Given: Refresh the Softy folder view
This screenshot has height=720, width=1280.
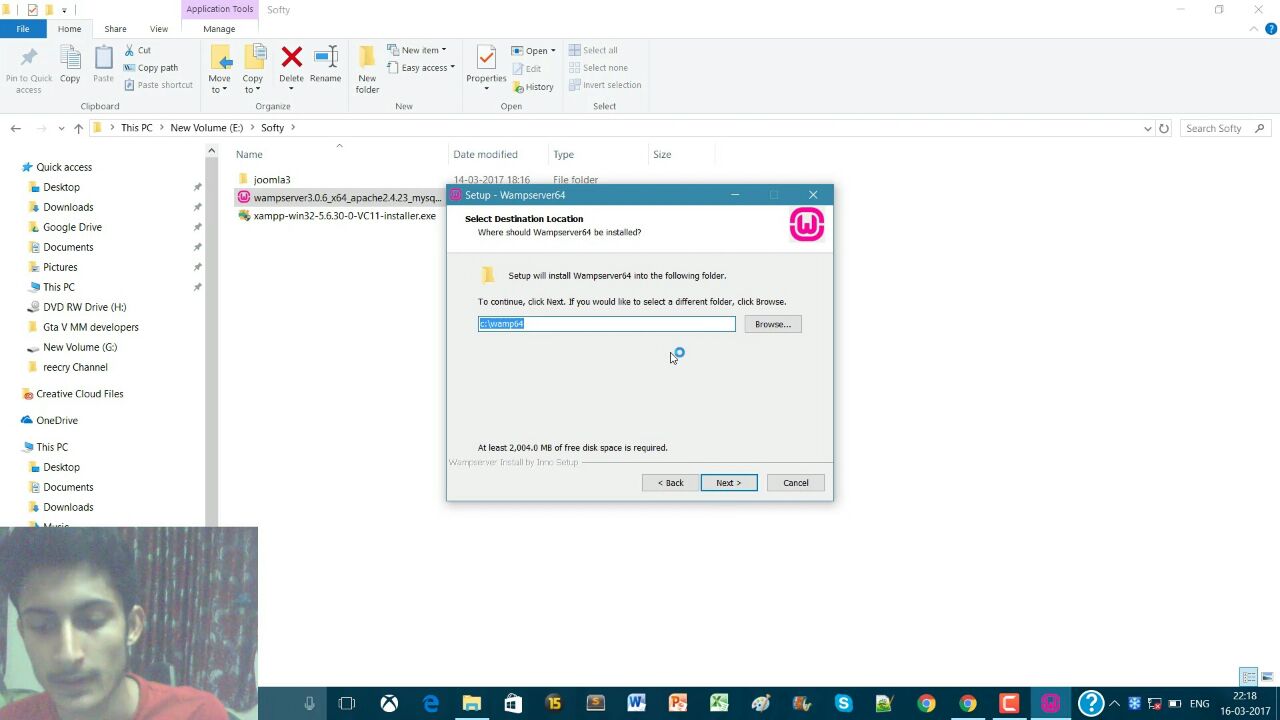Looking at the screenshot, I should point(1163,128).
